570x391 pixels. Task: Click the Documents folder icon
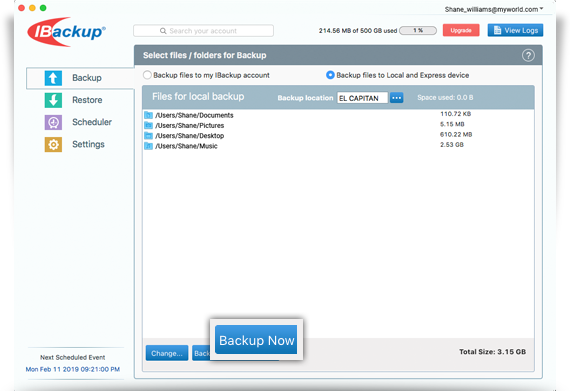(148, 115)
